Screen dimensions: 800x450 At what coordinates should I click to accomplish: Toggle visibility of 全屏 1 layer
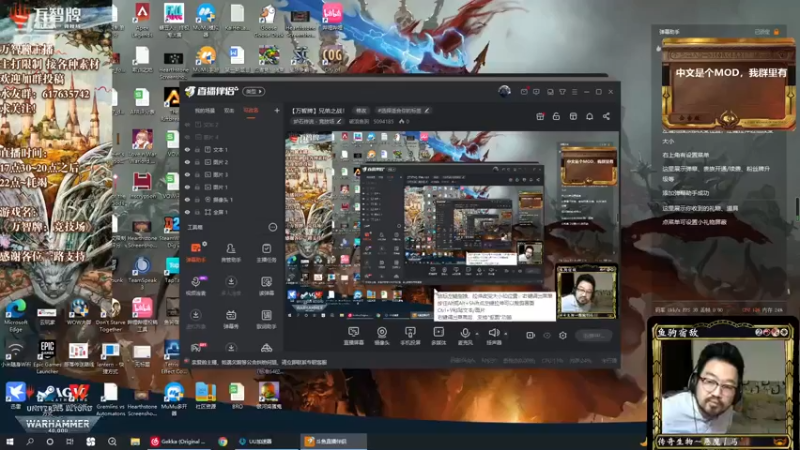[187, 212]
